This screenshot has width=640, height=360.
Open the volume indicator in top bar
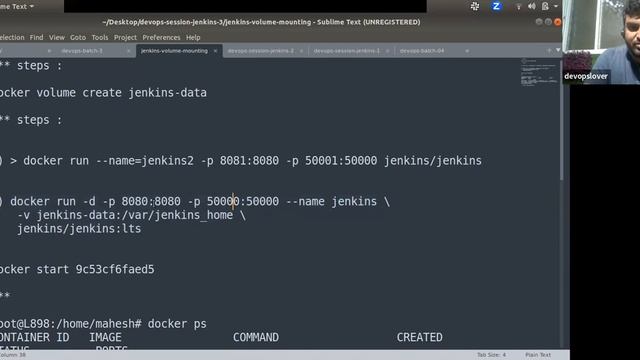point(531,6)
